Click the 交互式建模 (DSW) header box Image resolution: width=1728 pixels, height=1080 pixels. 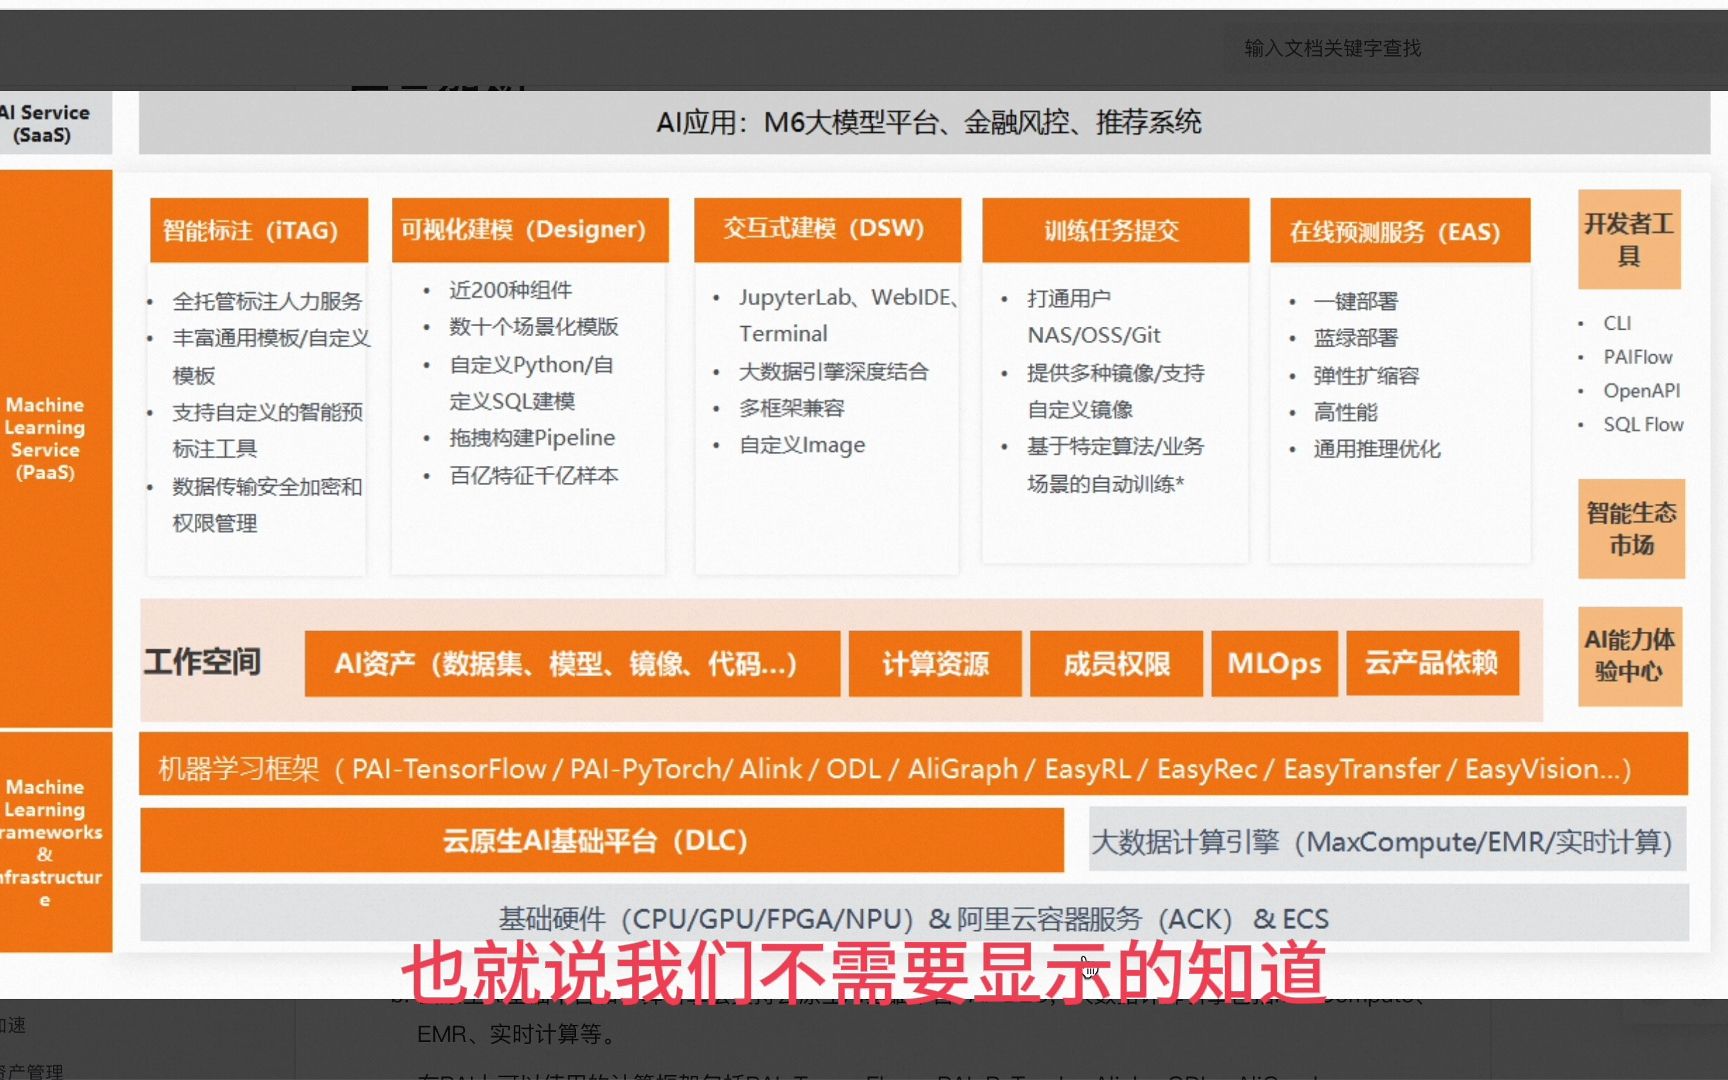(x=827, y=230)
